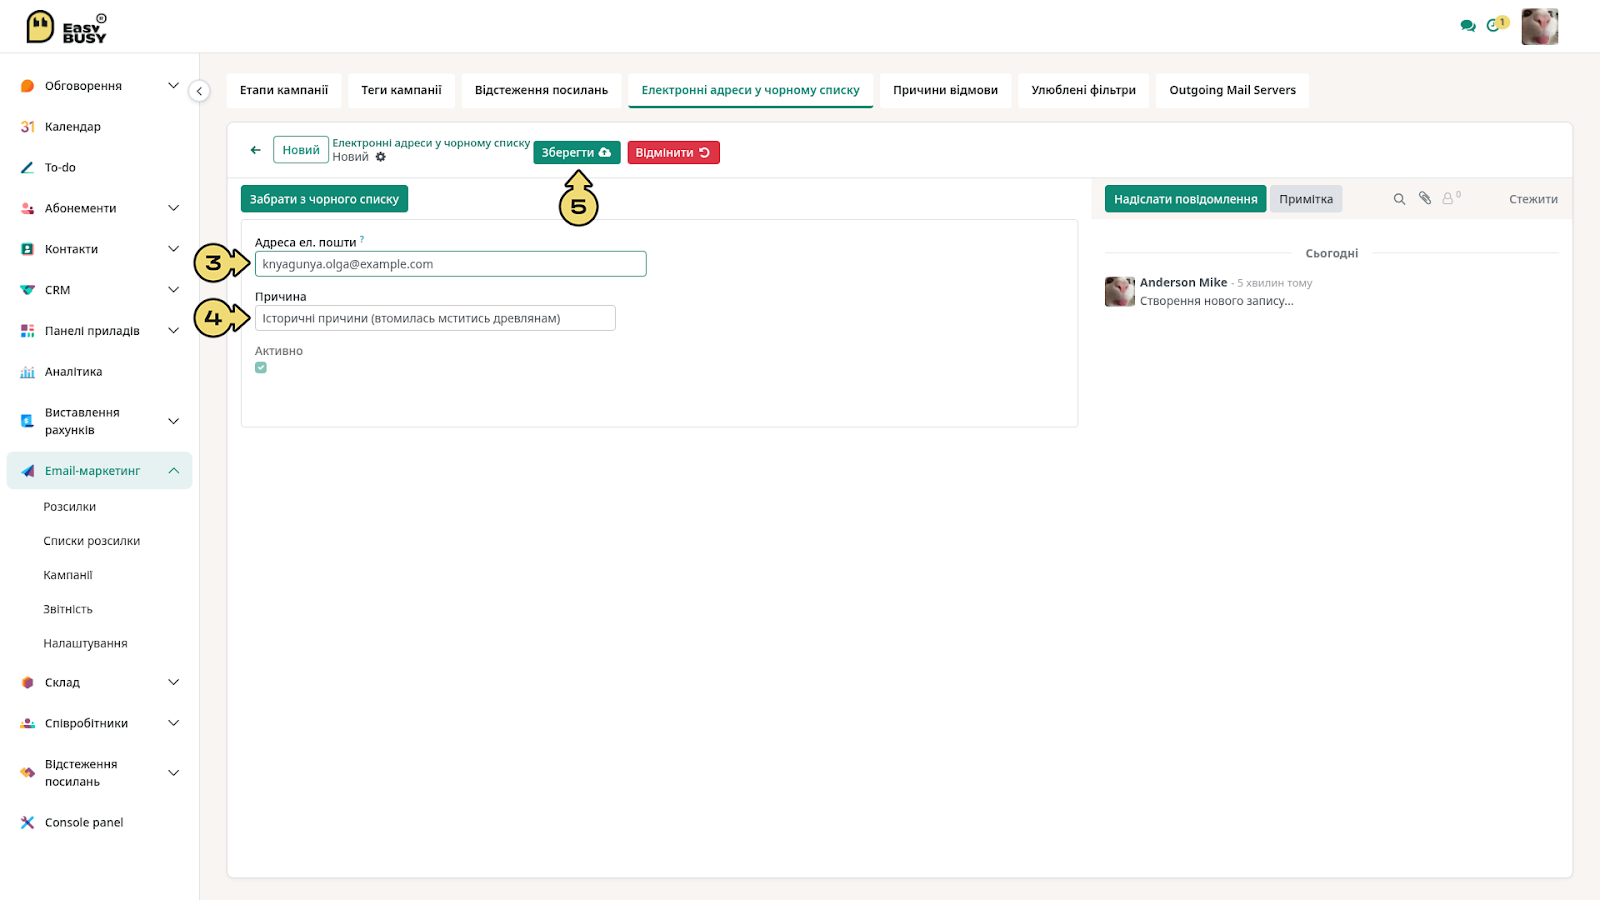This screenshot has width=1600, height=900.
Task: Open Відстеження посилань tab
Action: point(541,90)
